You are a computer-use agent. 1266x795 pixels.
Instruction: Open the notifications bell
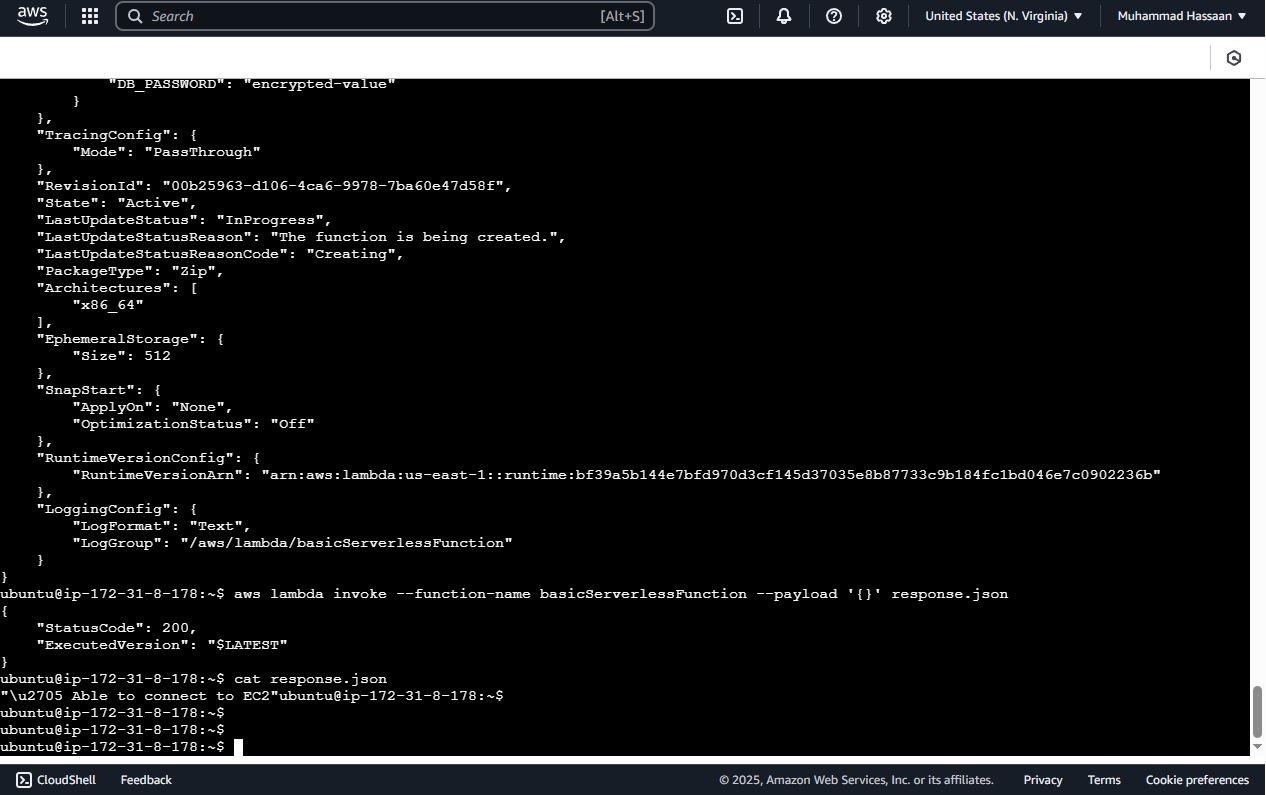[x=784, y=16]
